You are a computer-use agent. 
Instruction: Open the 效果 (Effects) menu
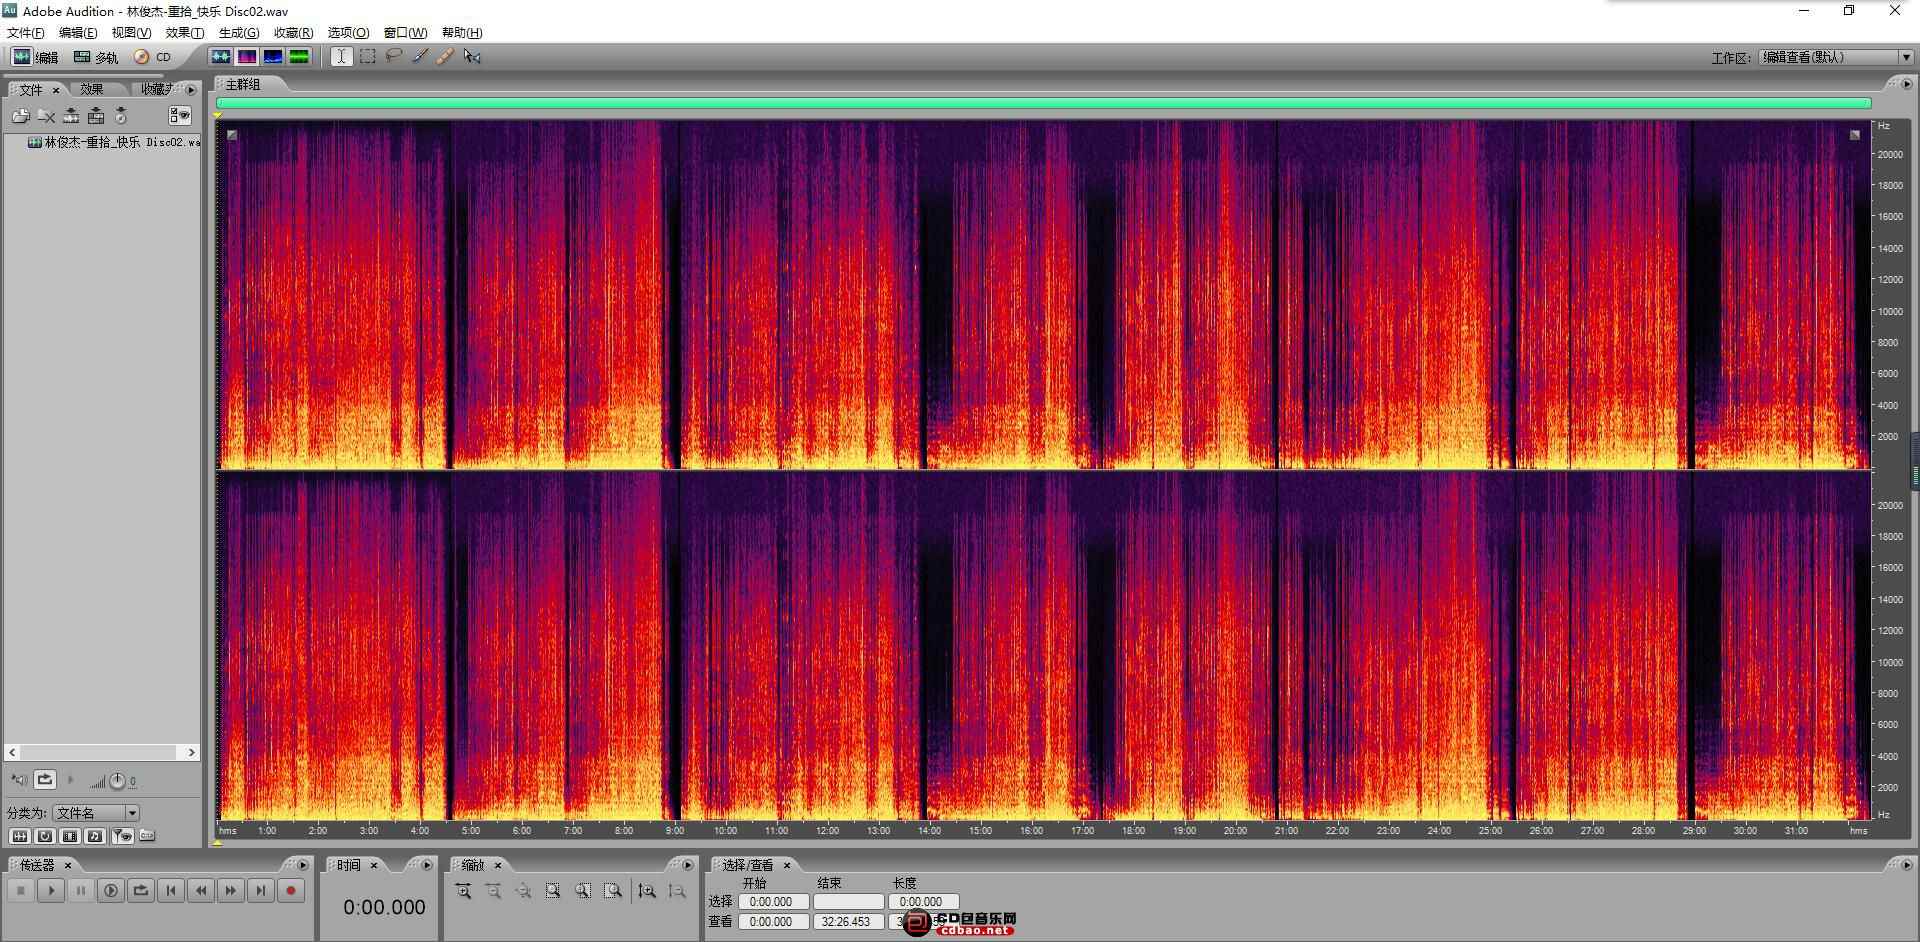(184, 33)
